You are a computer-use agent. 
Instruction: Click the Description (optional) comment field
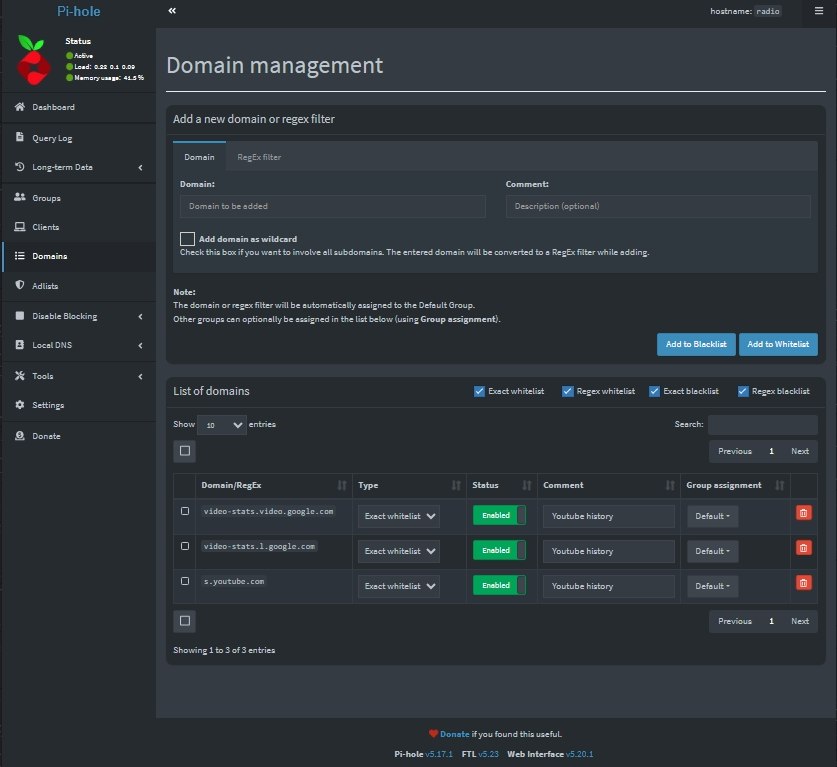658,206
